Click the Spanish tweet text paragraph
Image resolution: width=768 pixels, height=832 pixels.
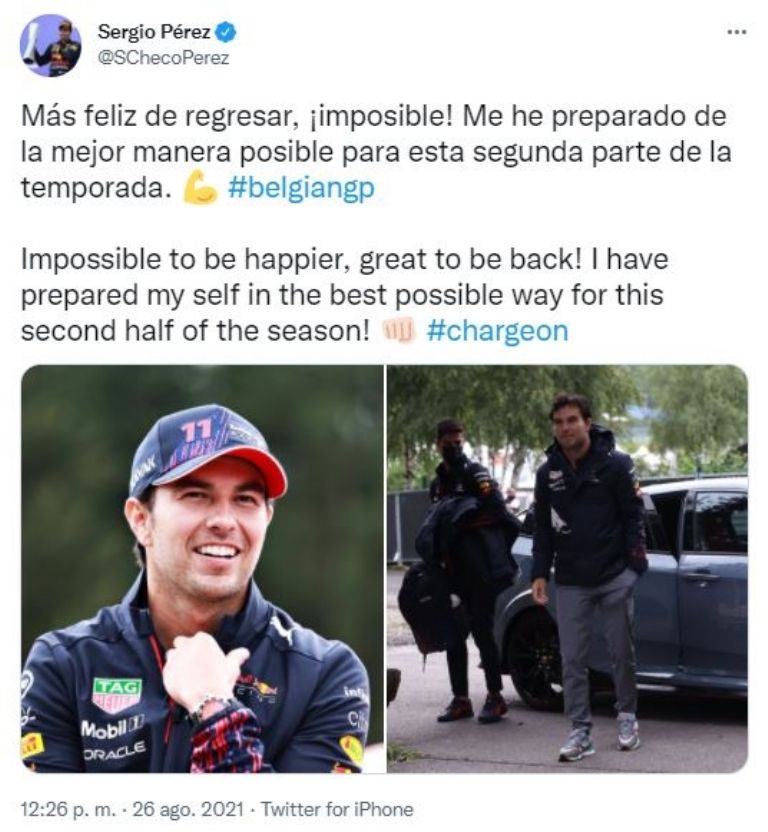click(376, 152)
